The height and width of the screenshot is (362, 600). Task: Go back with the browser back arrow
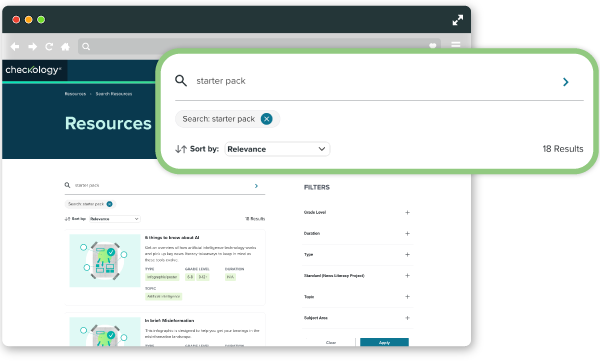(x=15, y=47)
